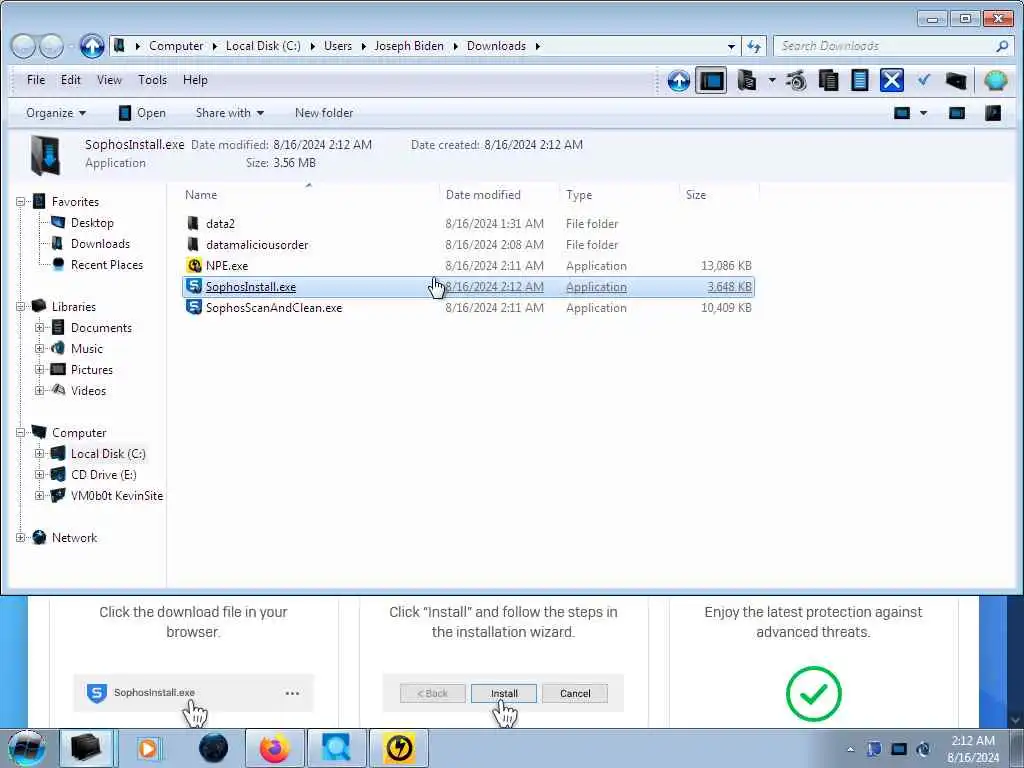This screenshot has width=1024, height=768.
Task: Go forward with the Forward navigation button
Action: coord(52,46)
